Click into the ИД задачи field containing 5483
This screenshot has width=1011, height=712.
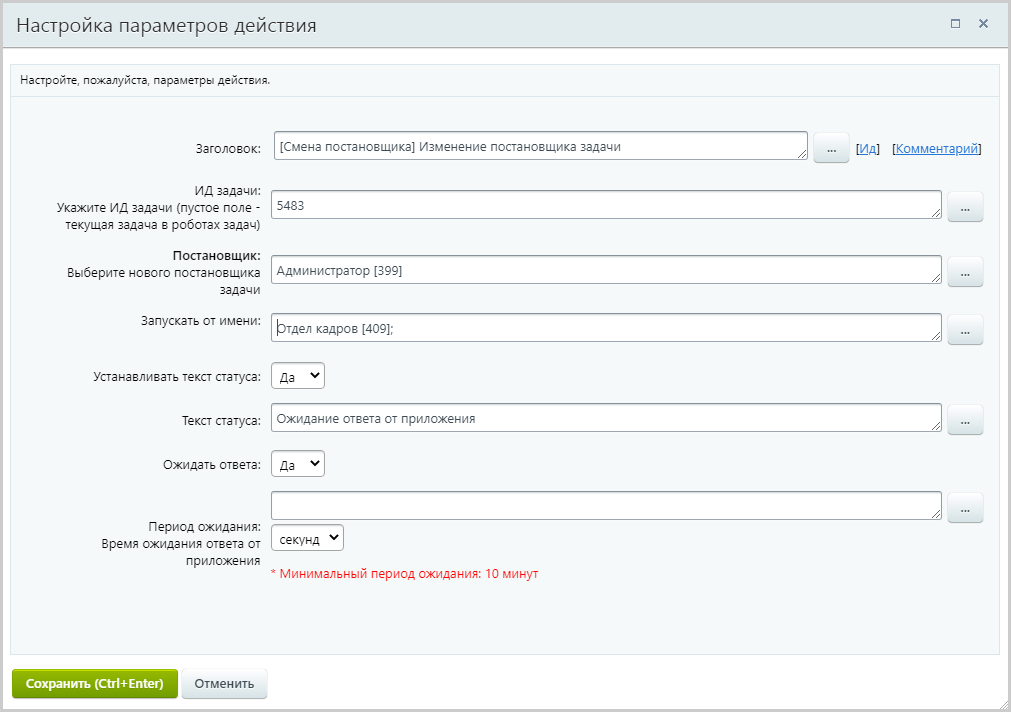coord(605,205)
